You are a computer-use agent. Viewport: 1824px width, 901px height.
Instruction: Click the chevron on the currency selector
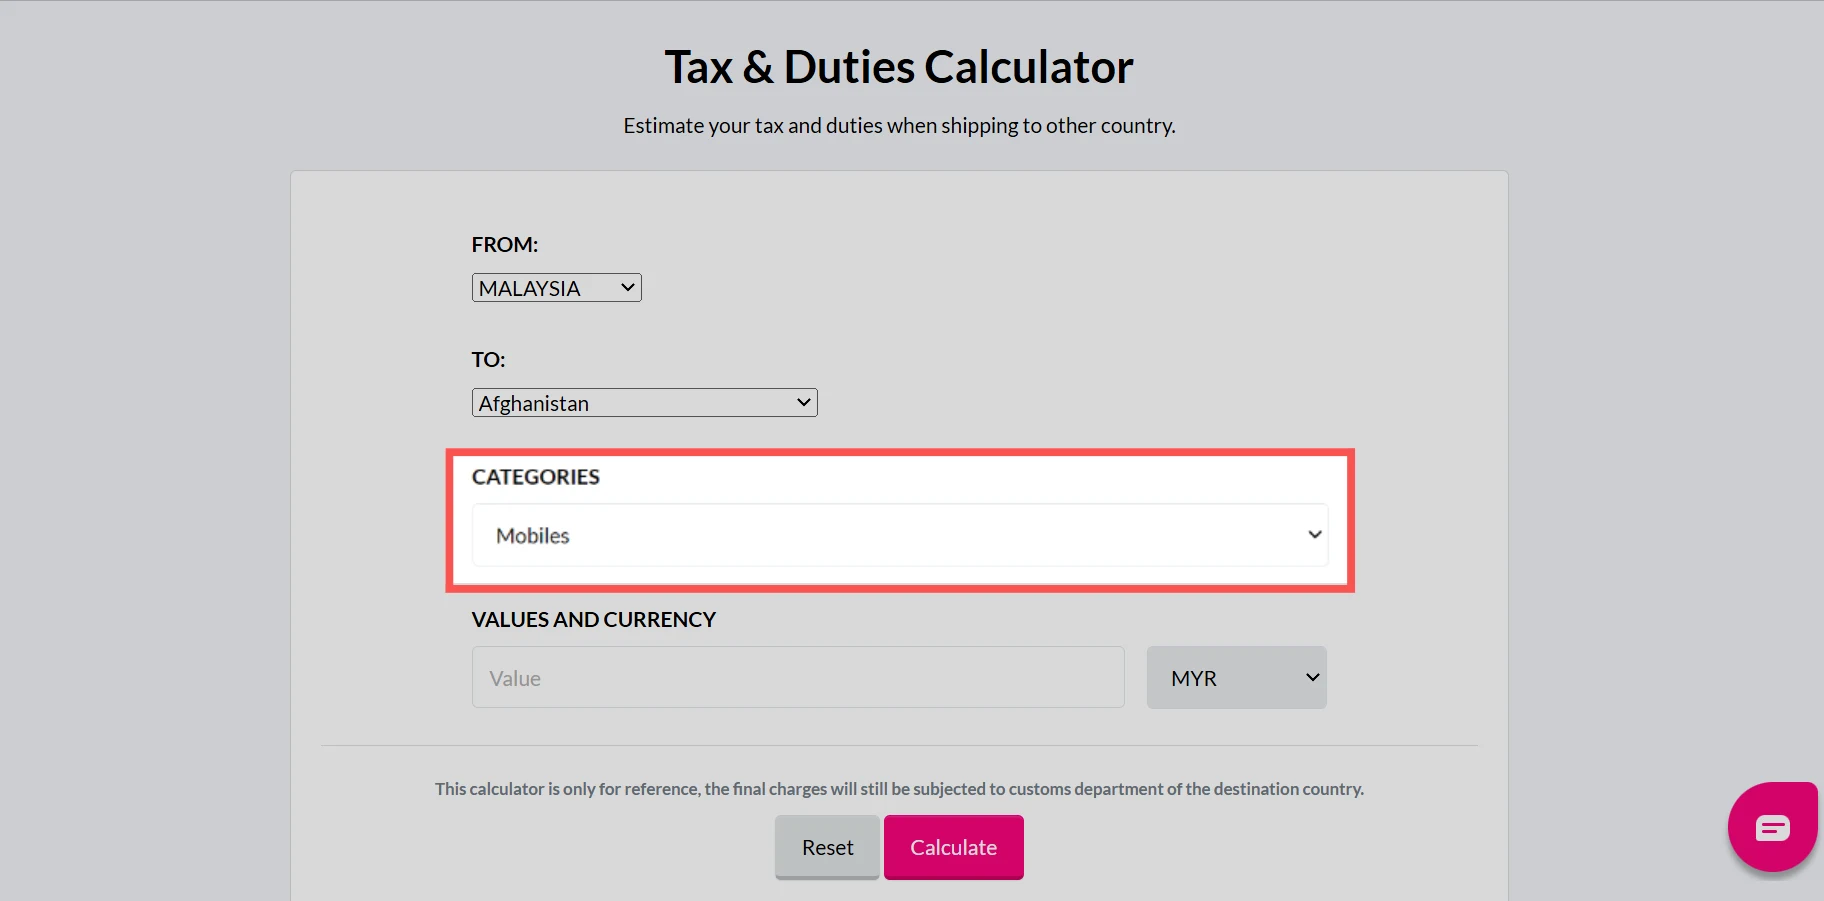point(1311,677)
